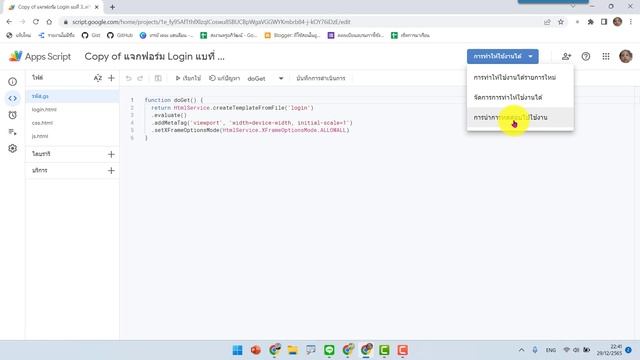
Task: Open the login.html file
Action: point(72,109)
